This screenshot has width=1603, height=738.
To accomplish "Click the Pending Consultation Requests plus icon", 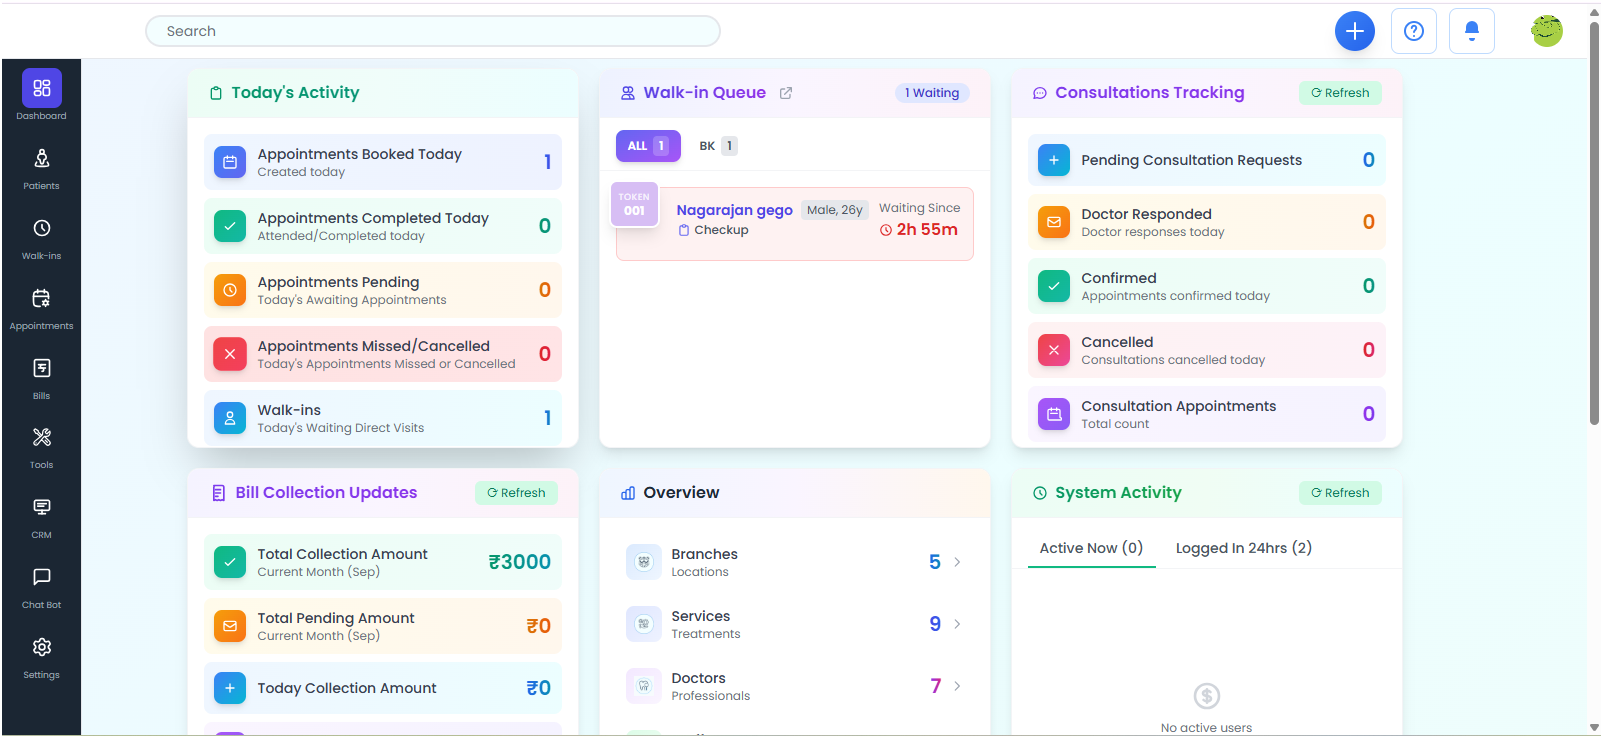I will click(1053, 160).
